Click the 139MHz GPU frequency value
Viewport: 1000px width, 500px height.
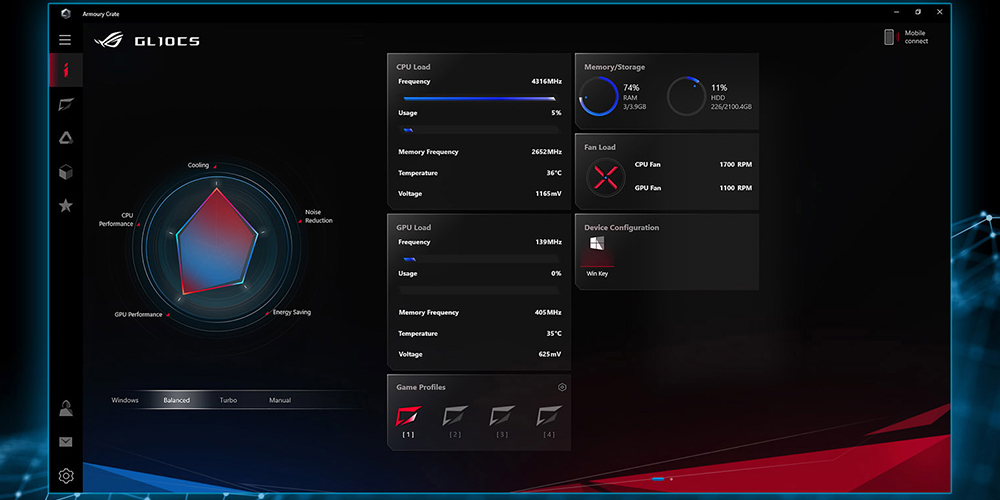point(548,242)
